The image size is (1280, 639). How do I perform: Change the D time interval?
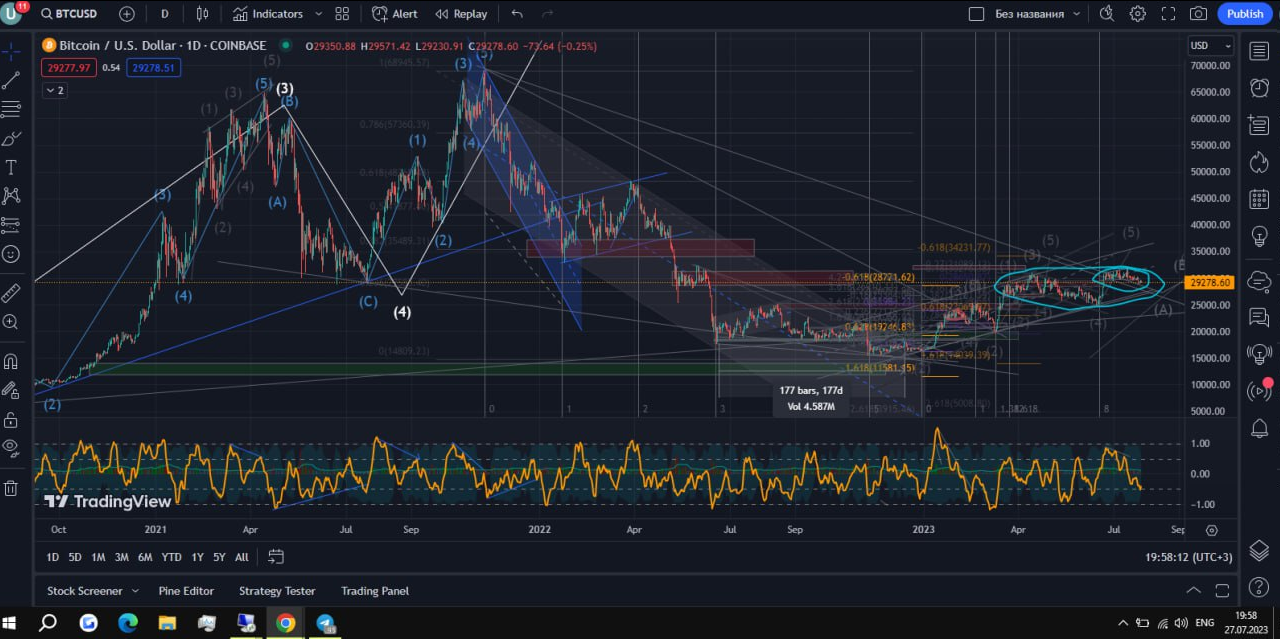164,14
